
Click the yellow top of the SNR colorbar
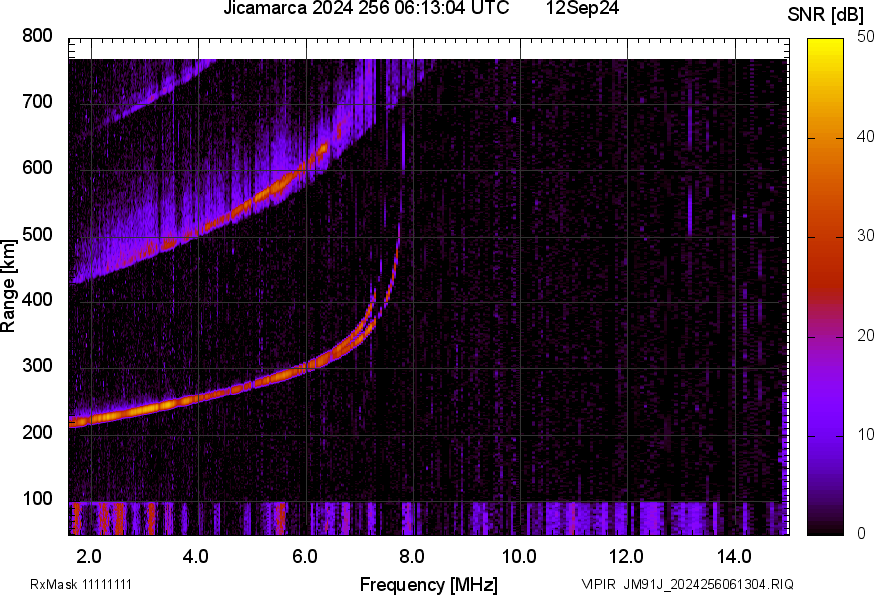tap(826, 45)
